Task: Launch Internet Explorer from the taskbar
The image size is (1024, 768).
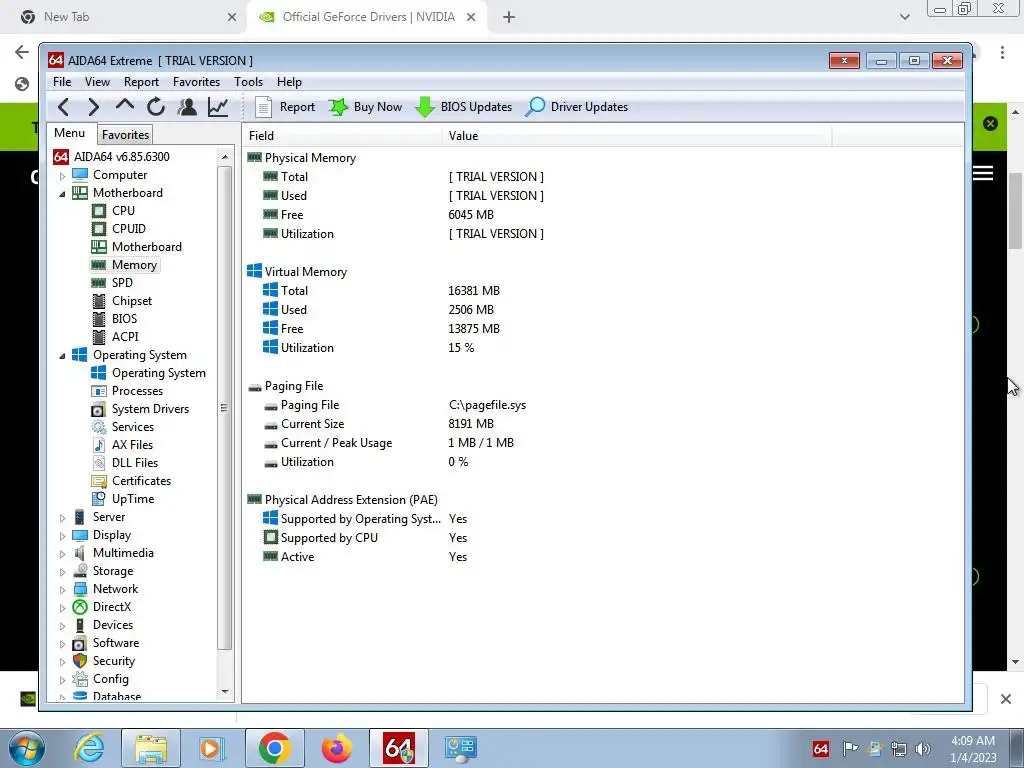Action: pyautogui.click(x=89, y=748)
